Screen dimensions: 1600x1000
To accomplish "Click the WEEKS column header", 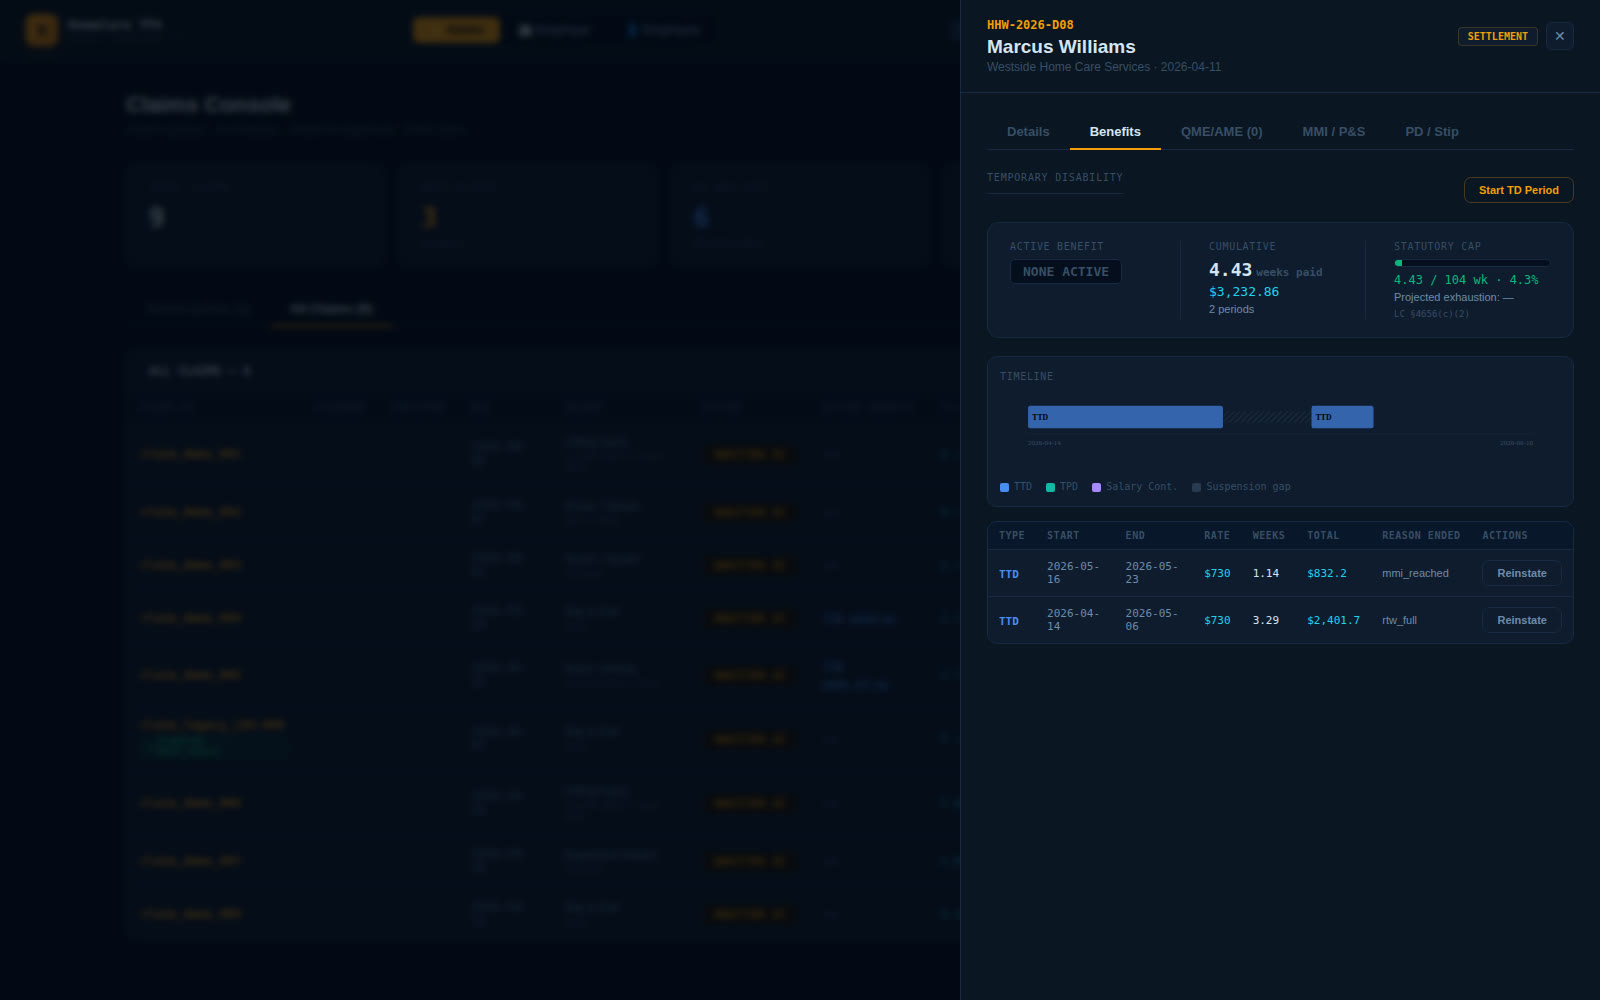I will coord(1268,536).
